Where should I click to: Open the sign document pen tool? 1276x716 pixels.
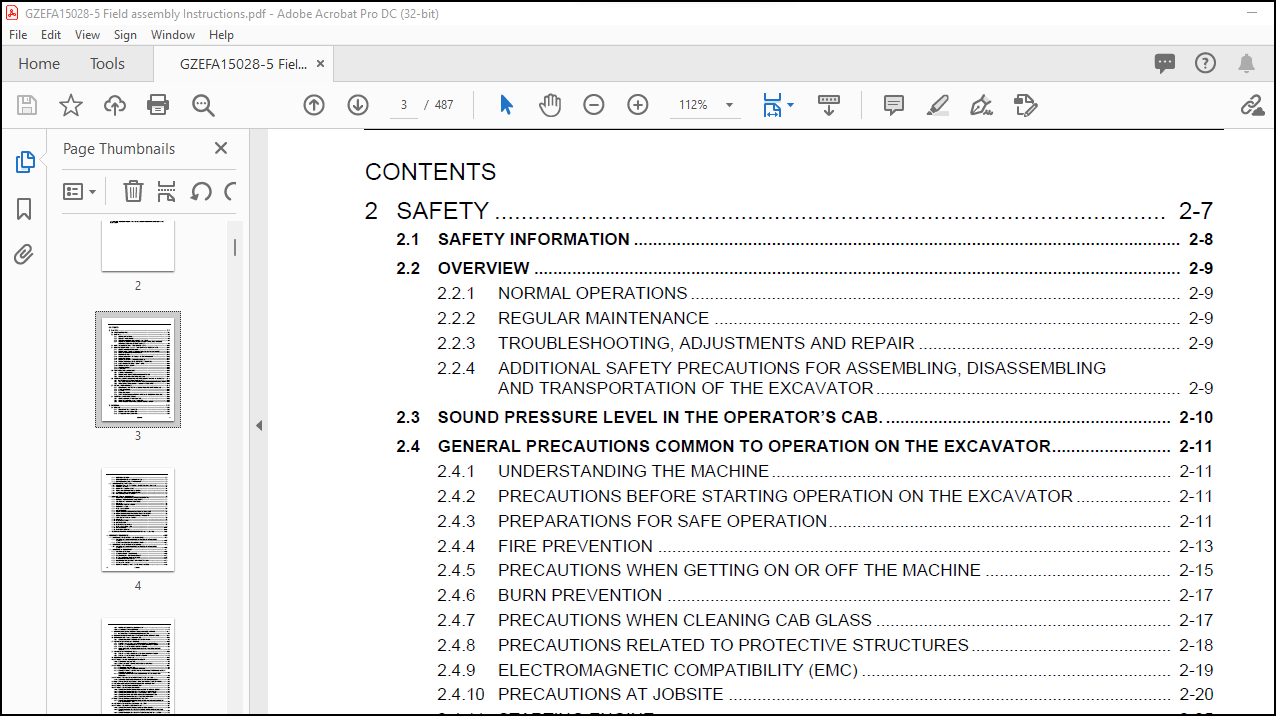[981, 105]
